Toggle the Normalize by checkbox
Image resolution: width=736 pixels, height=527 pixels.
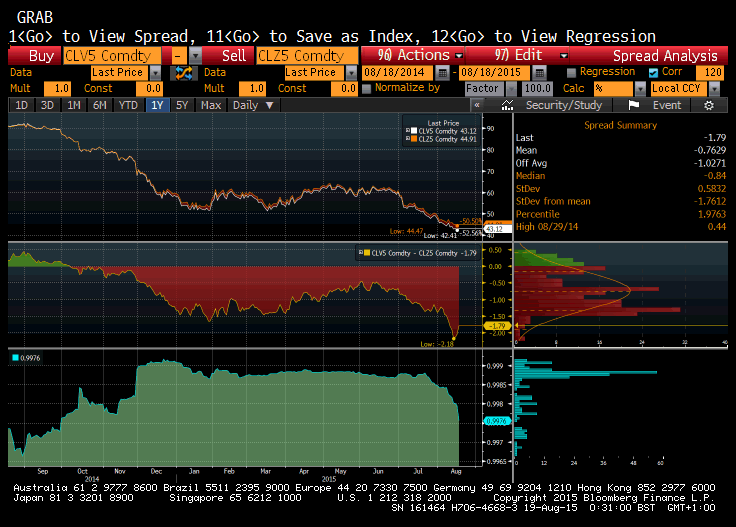(x=367, y=88)
